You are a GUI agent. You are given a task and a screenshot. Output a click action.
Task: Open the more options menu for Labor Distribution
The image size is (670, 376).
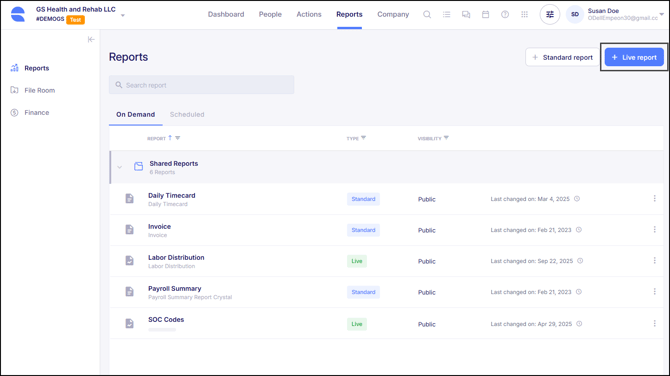click(x=655, y=260)
